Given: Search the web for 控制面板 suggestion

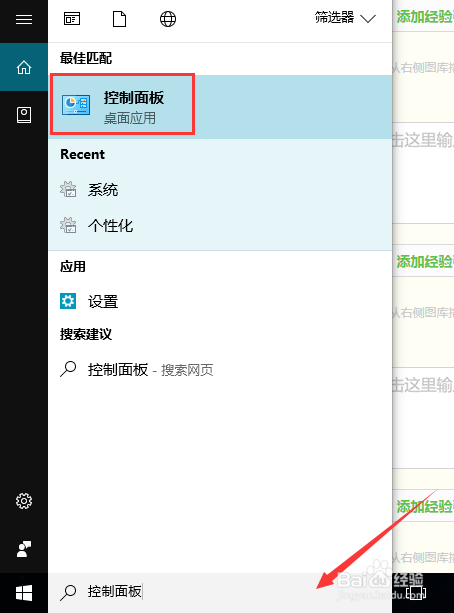Looking at the screenshot, I should [x=220, y=369].
